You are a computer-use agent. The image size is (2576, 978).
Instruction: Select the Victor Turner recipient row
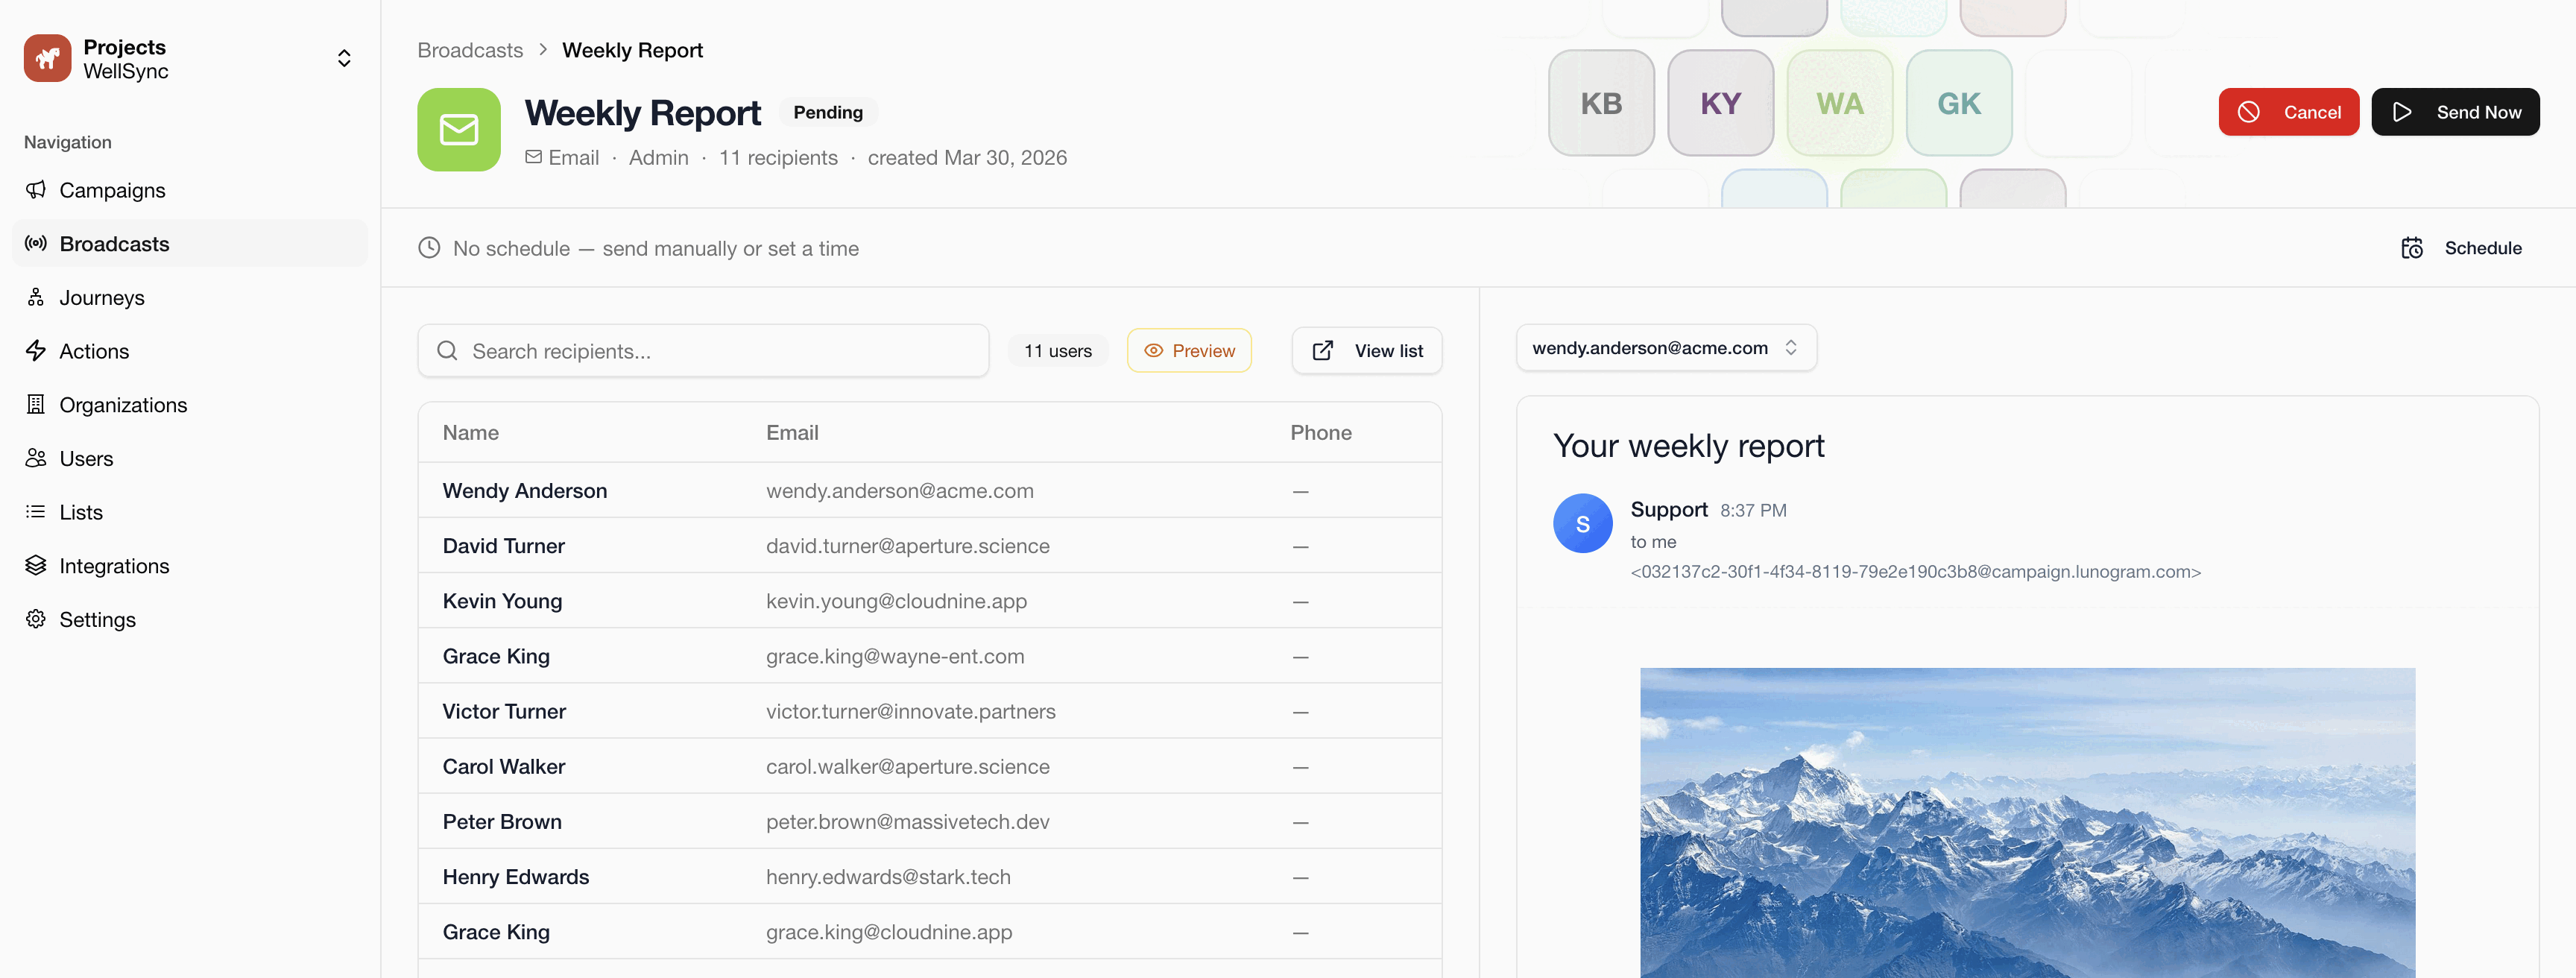[930, 711]
